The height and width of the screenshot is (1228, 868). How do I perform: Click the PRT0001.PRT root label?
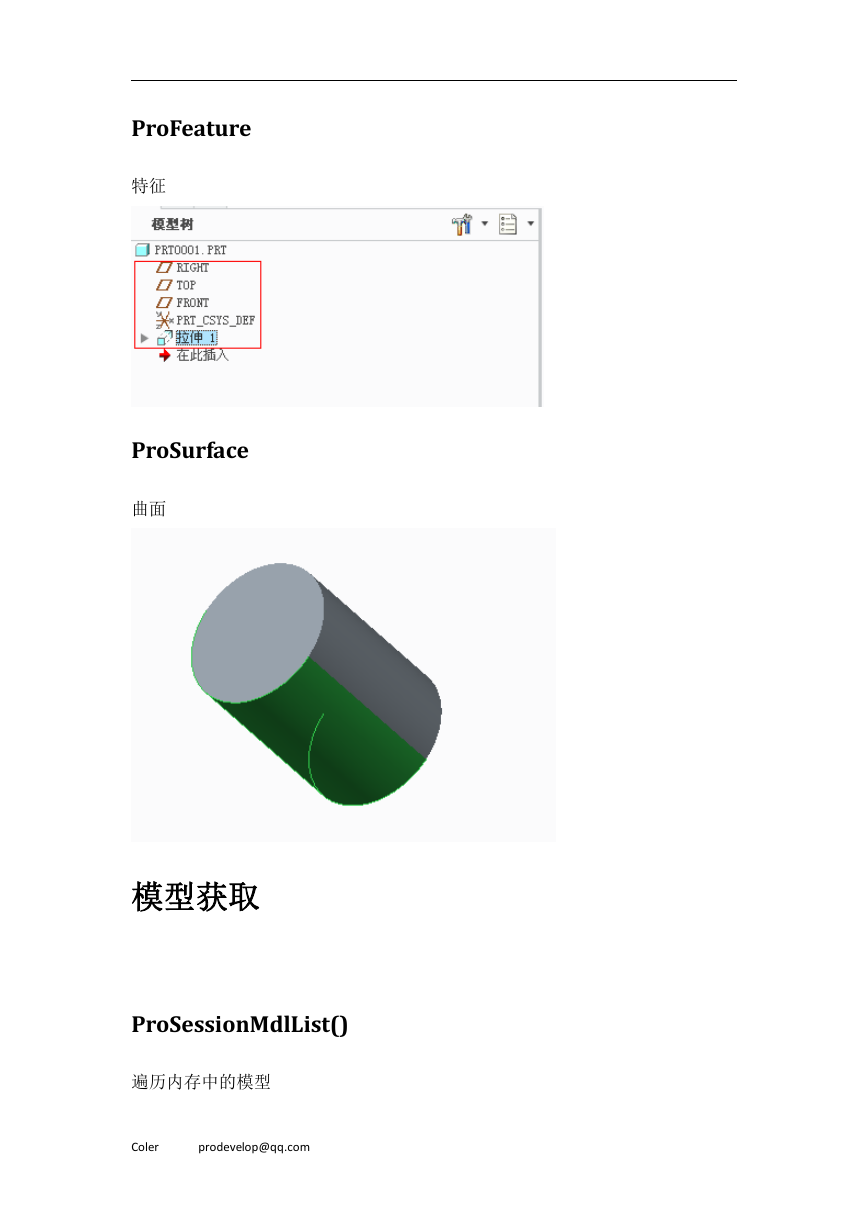[190, 250]
